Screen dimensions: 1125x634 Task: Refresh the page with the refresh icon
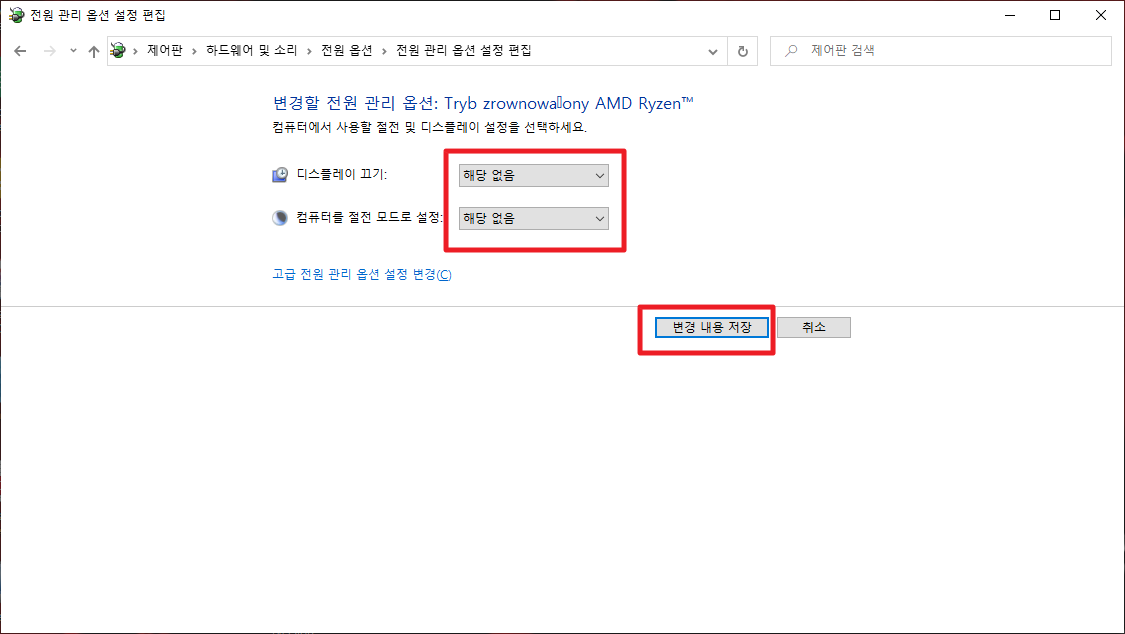click(743, 52)
